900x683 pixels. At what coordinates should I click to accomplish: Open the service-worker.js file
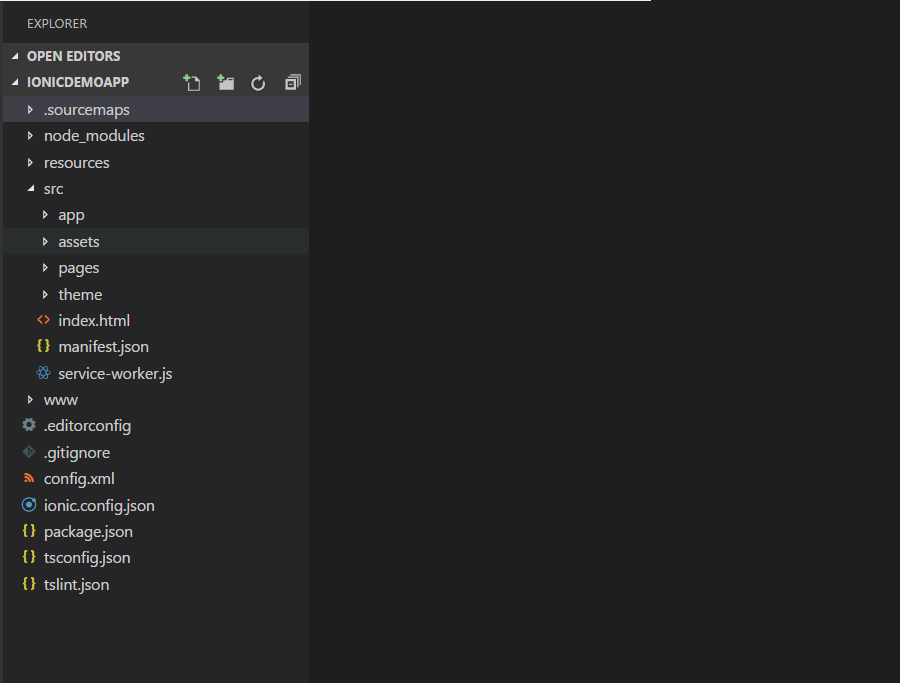point(115,374)
